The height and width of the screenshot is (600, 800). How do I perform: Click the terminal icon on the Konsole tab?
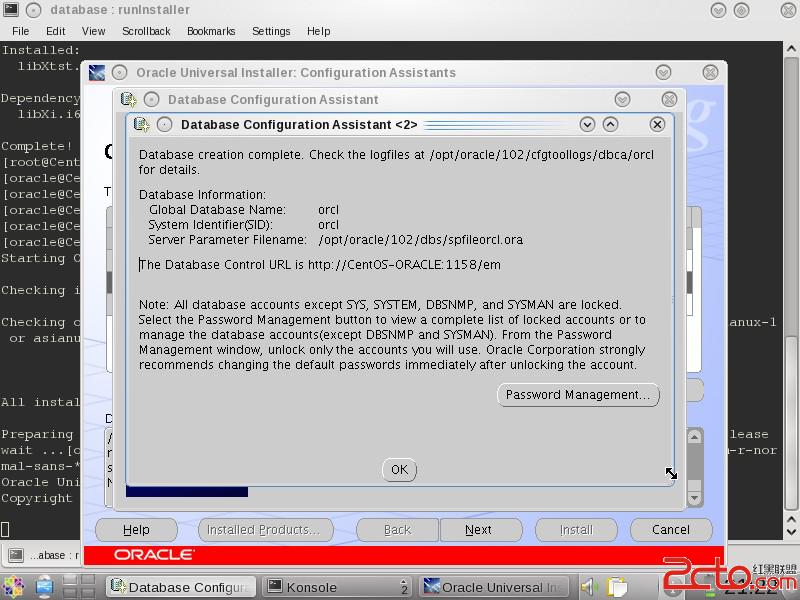16,555
